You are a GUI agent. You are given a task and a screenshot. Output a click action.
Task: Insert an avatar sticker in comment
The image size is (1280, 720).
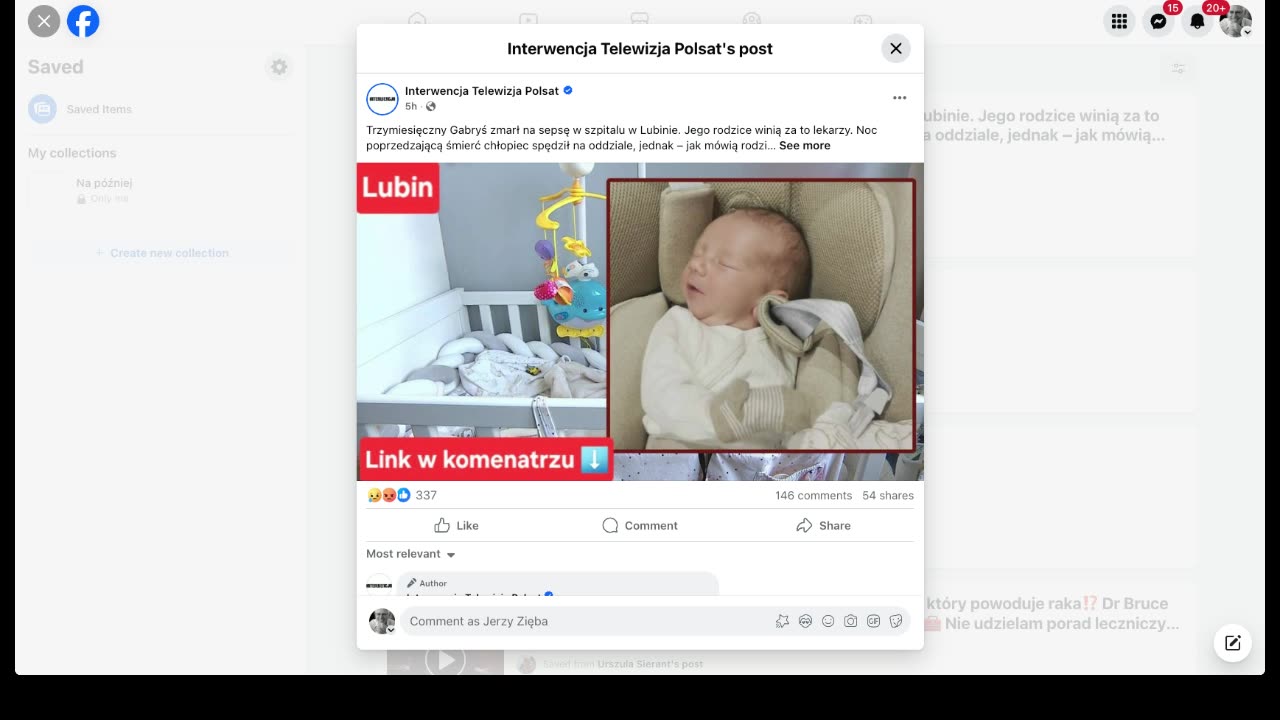tap(805, 621)
